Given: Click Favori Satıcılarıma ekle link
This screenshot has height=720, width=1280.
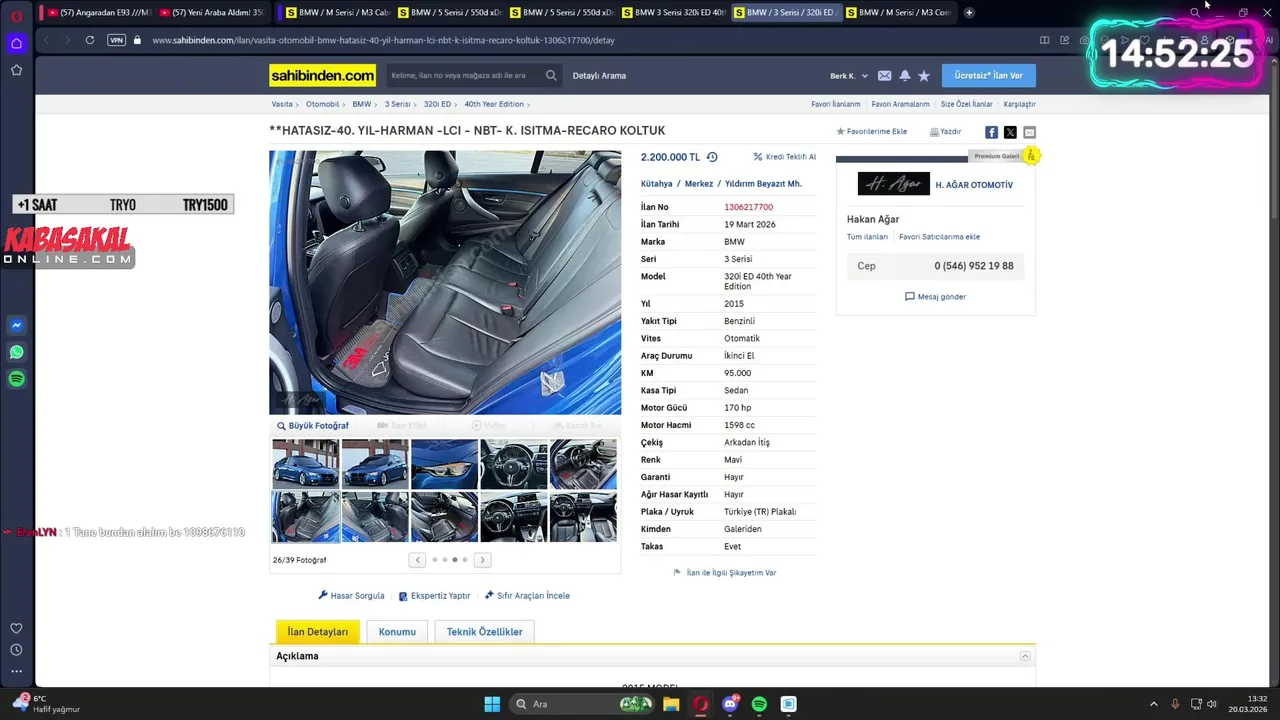Looking at the screenshot, I should tap(939, 237).
